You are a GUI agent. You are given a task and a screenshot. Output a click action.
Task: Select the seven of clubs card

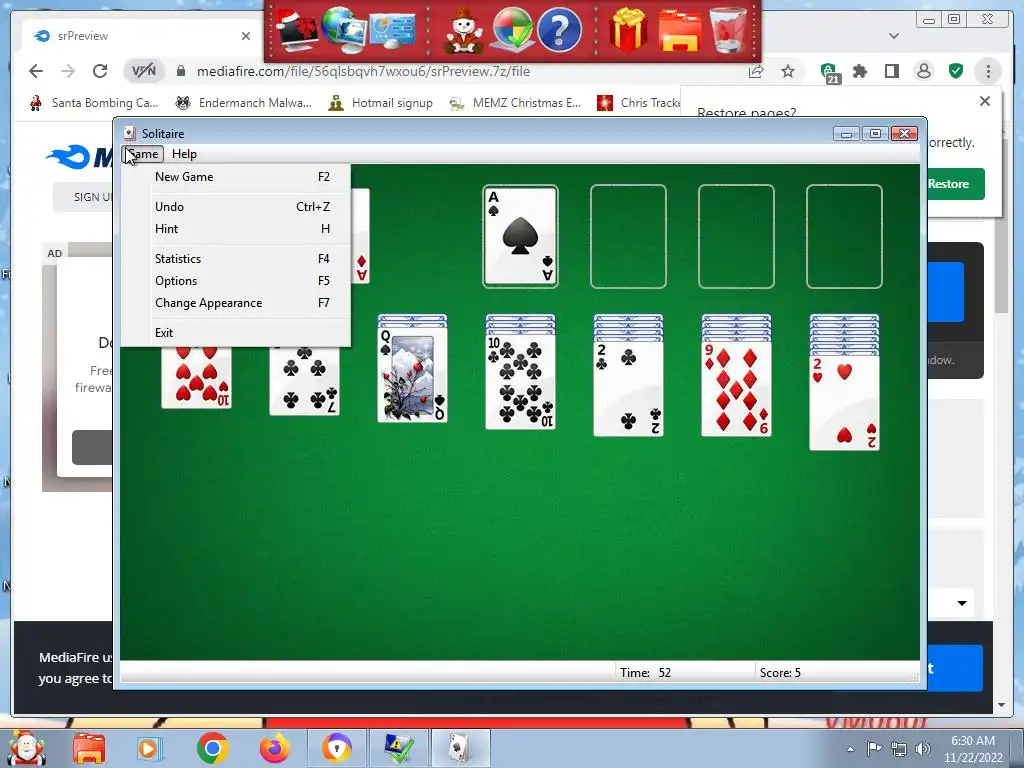coord(304,380)
